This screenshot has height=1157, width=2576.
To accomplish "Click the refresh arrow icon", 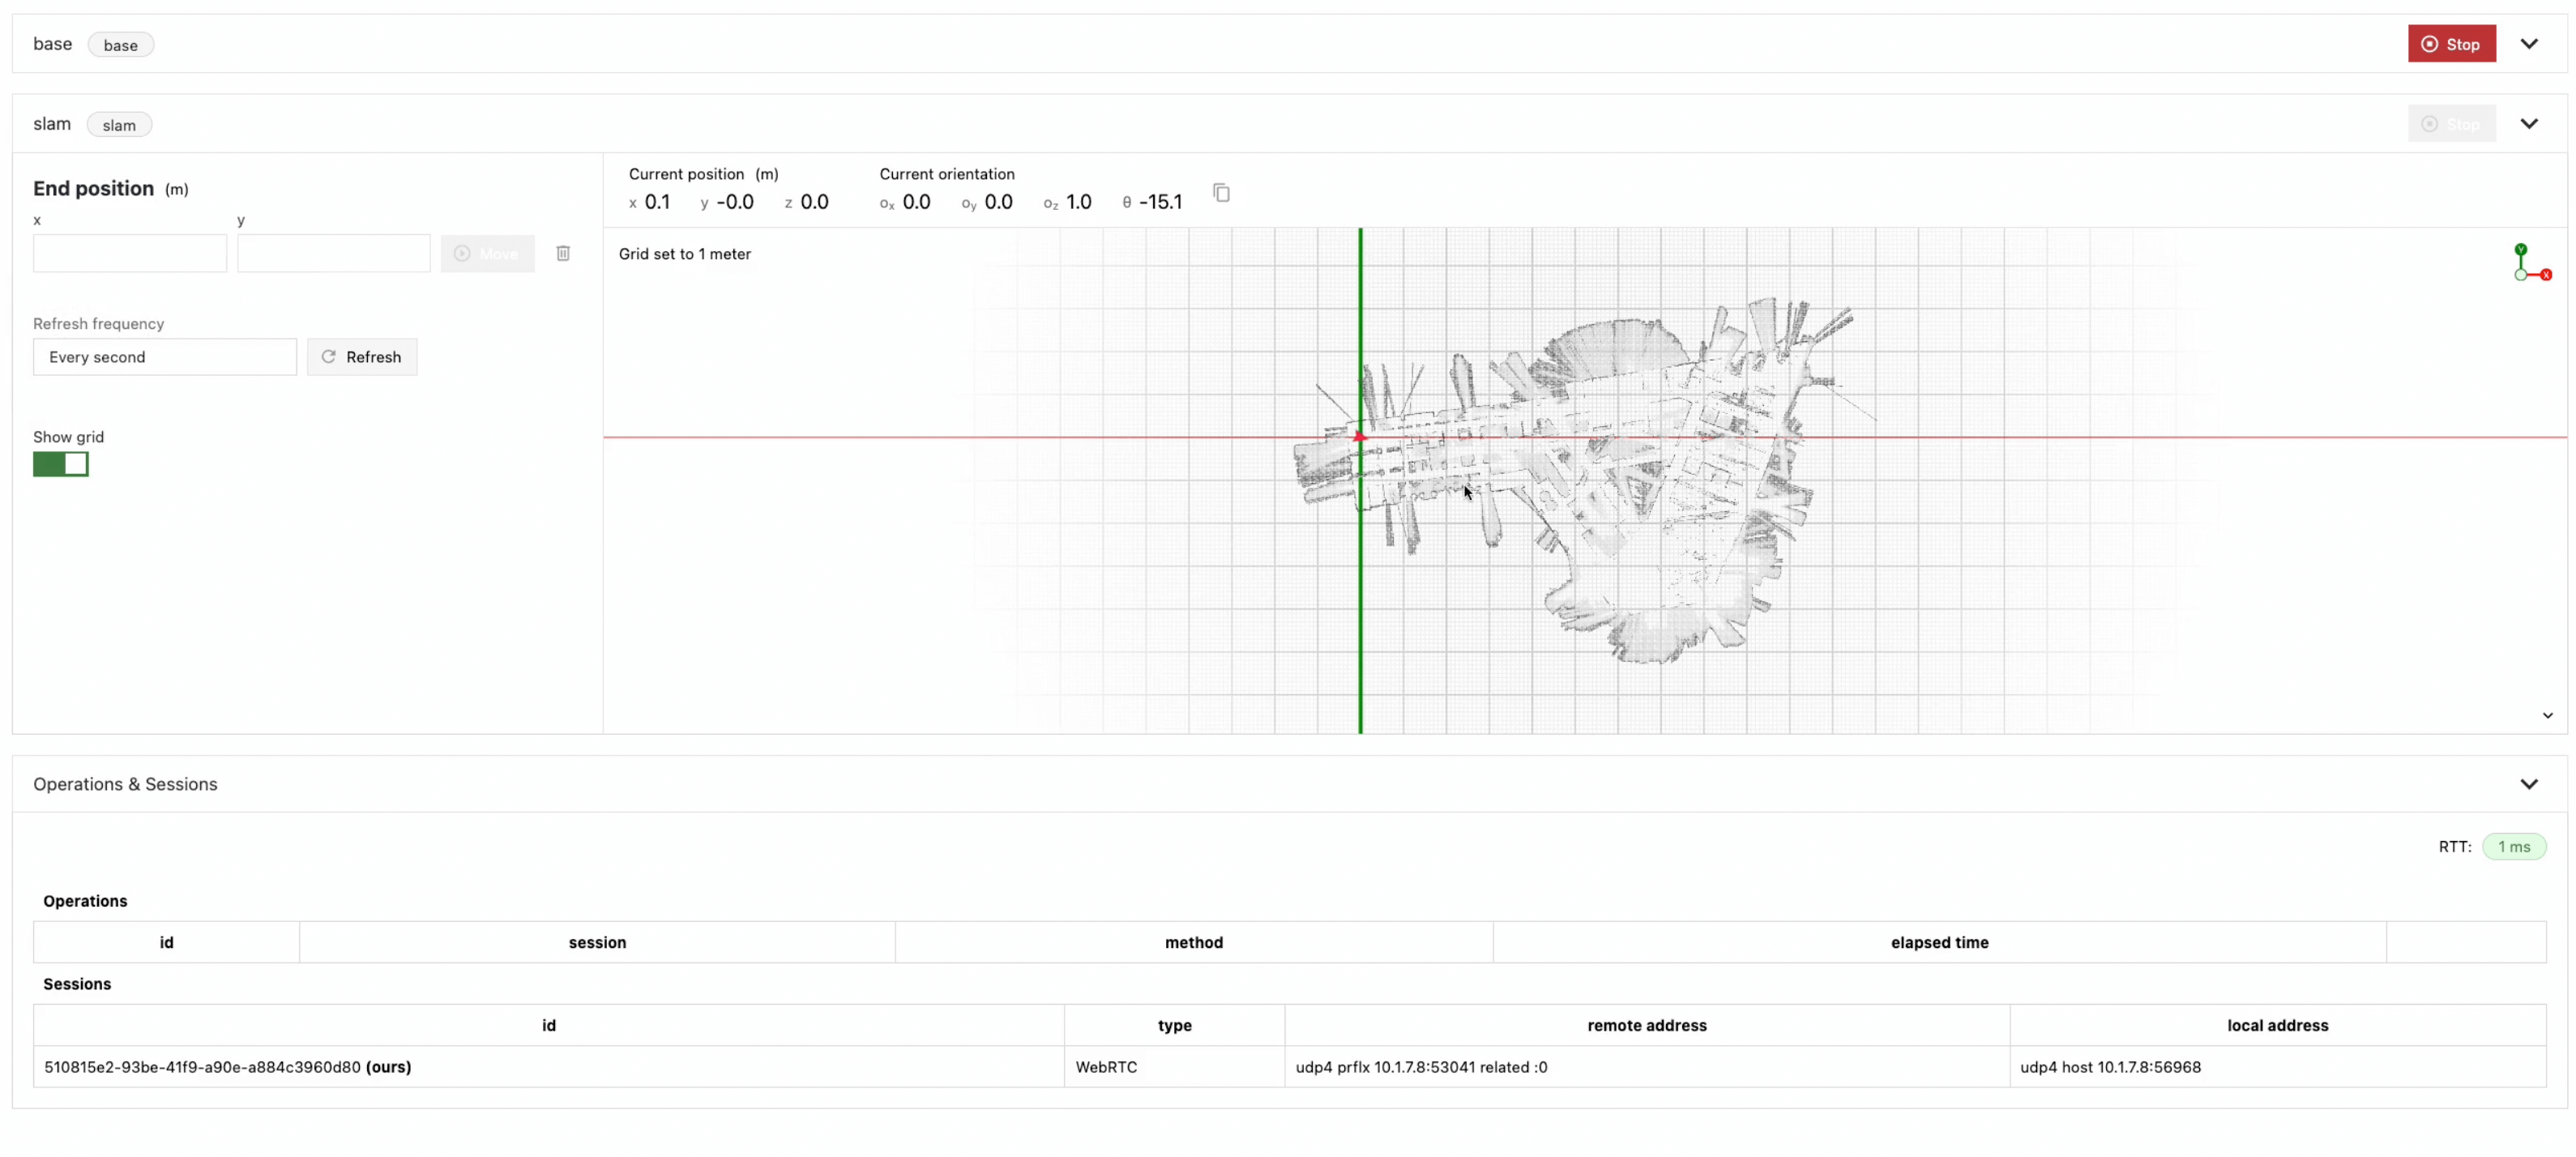I will [x=328, y=357].
